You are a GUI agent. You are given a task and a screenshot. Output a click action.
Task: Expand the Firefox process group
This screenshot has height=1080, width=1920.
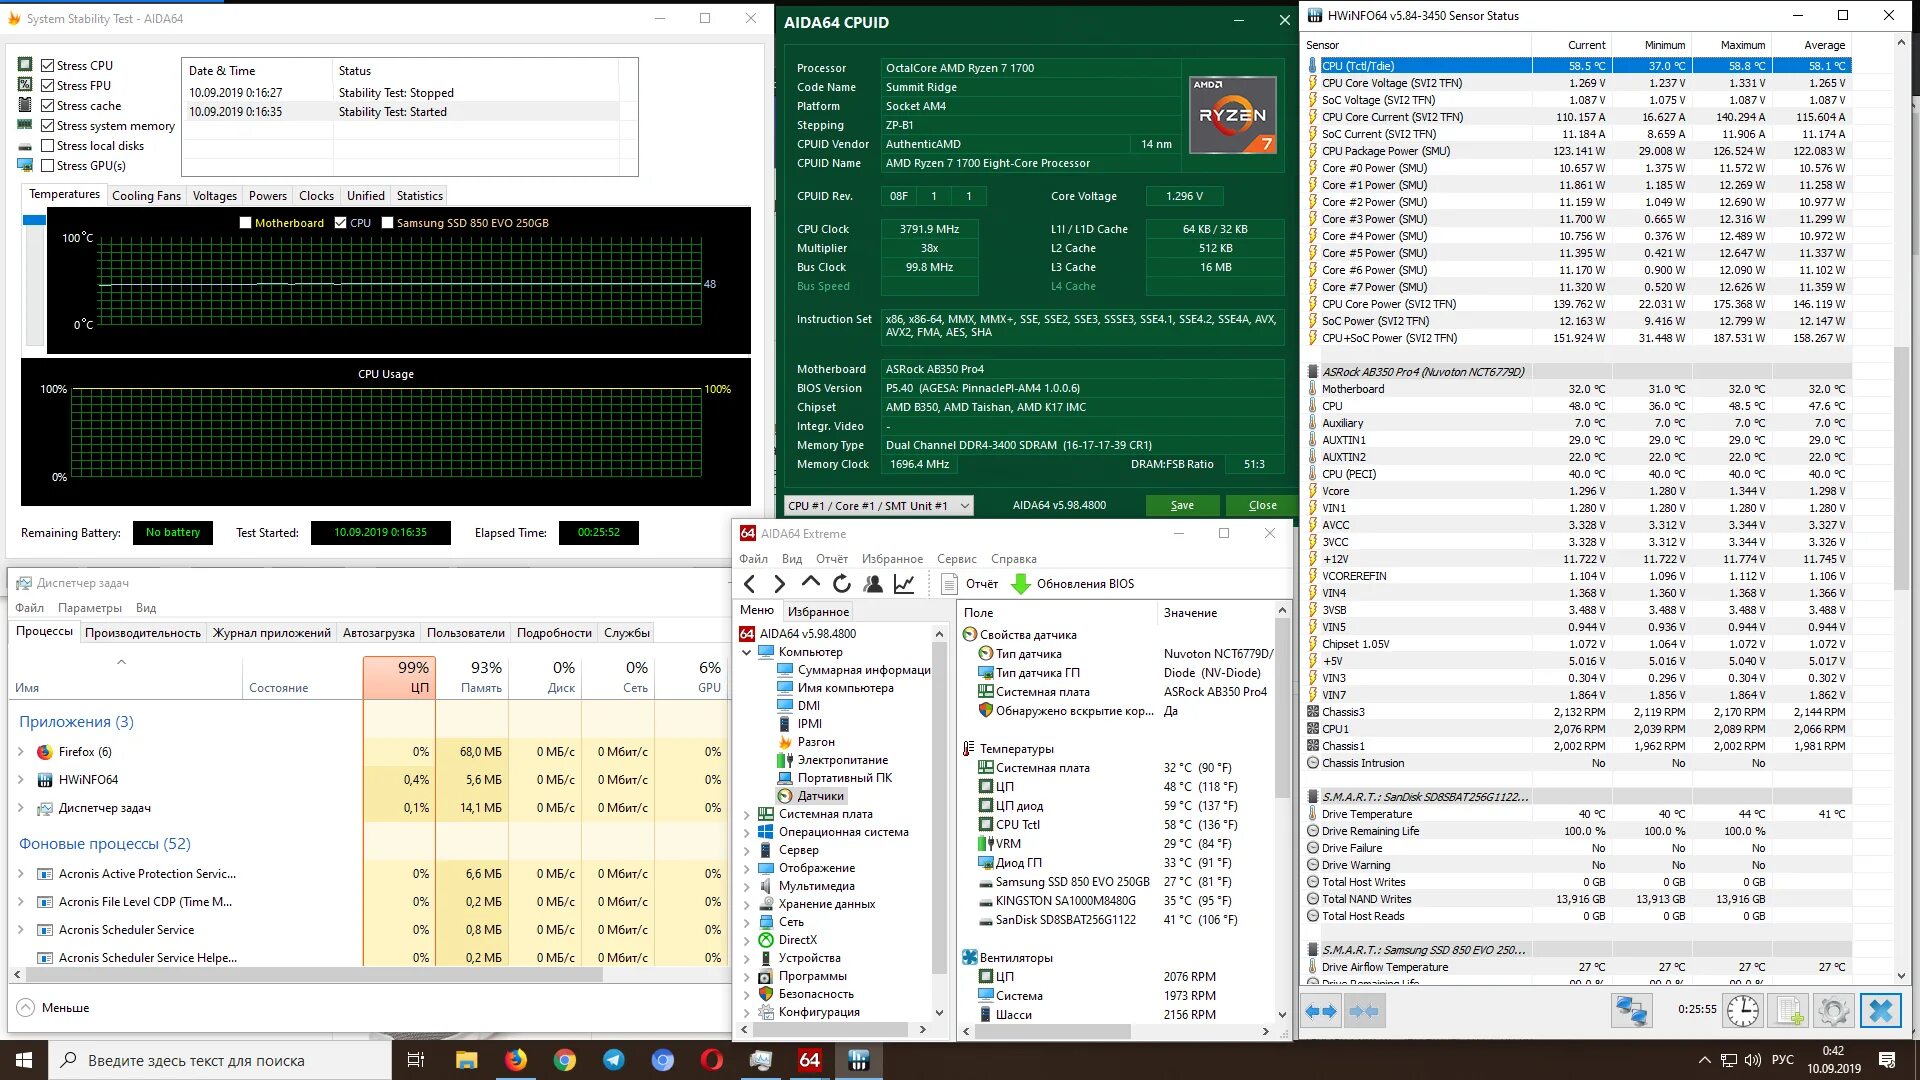(x=21, y=752)
